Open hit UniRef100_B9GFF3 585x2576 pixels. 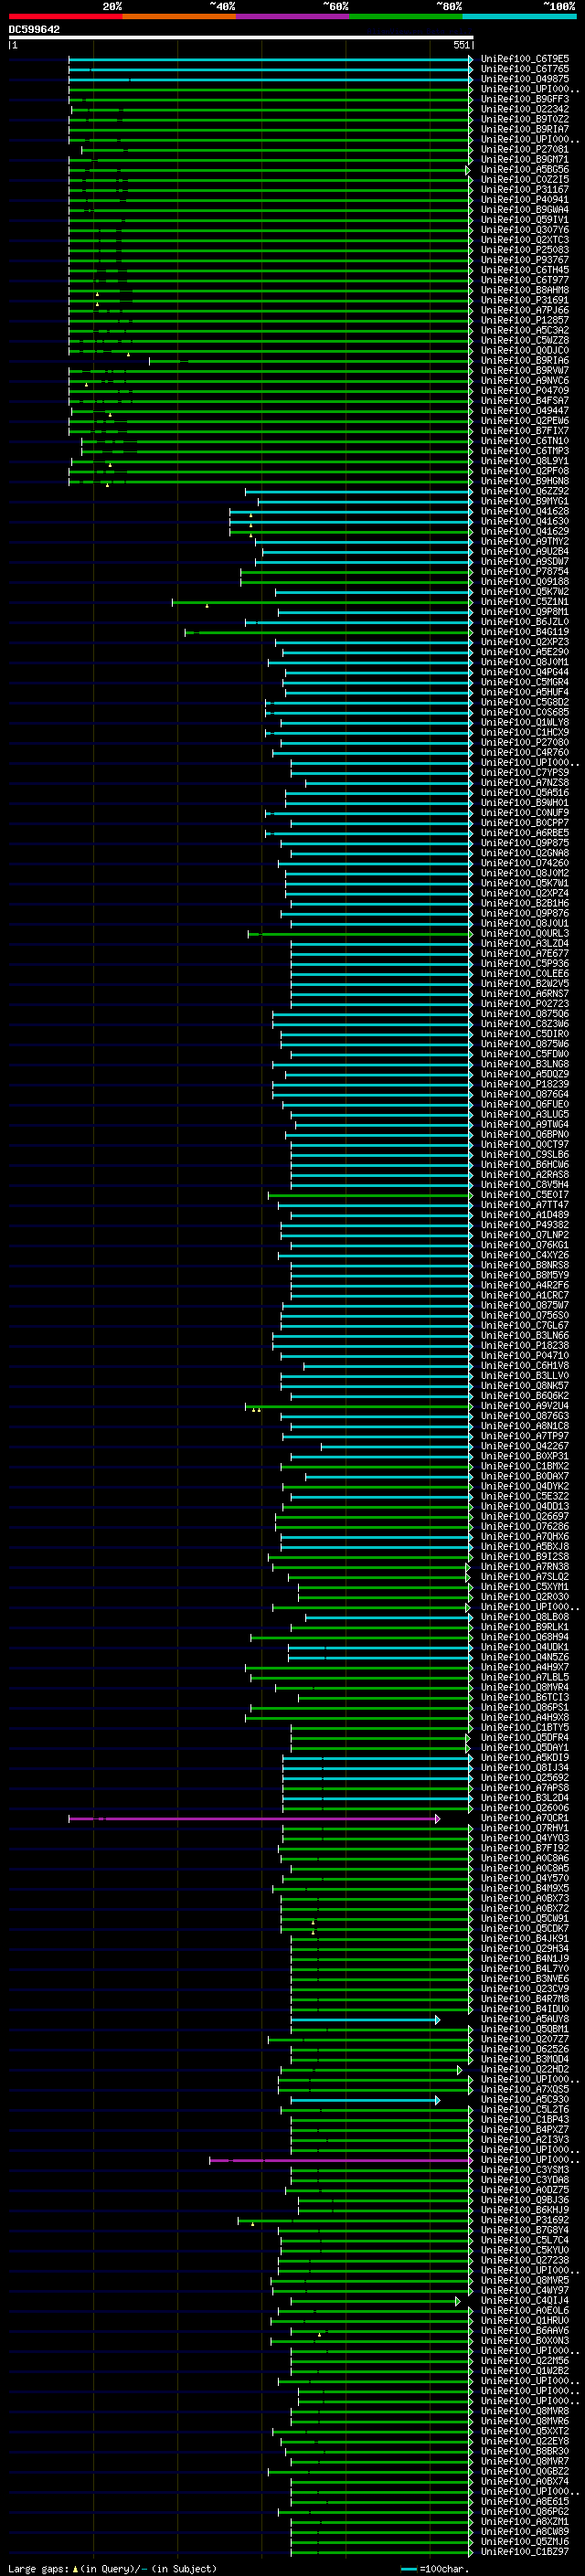click(x=524, y=99)
